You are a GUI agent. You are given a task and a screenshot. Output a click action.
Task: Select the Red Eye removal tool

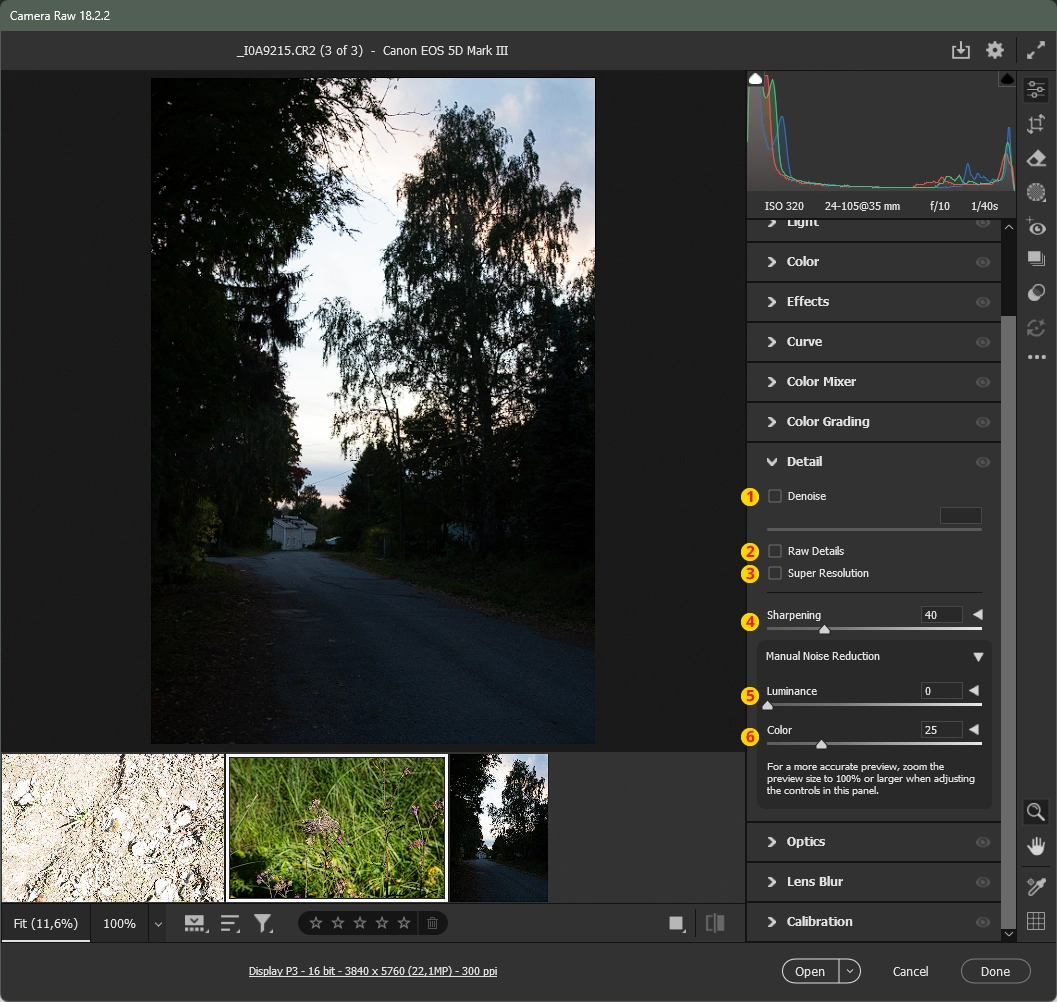(1036, 227)
